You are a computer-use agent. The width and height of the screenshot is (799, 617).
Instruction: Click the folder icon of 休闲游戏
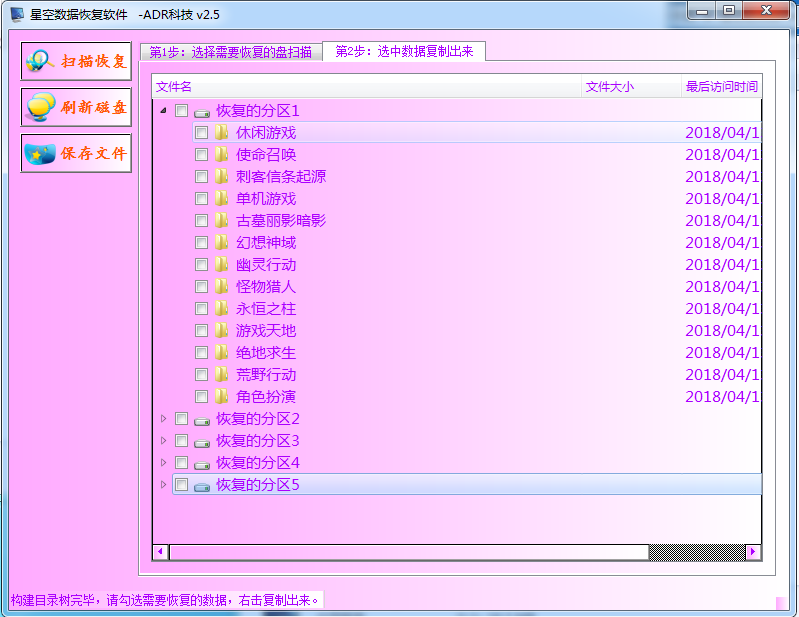coord(221,132)
